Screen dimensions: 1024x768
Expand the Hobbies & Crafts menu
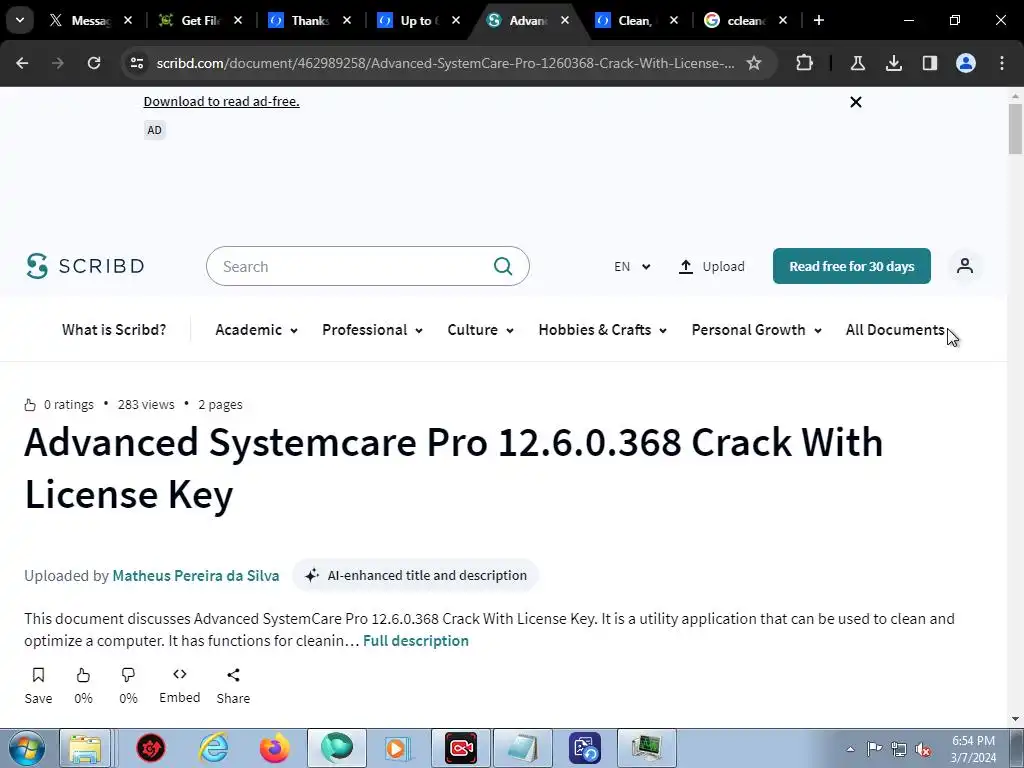pos(602,330)
